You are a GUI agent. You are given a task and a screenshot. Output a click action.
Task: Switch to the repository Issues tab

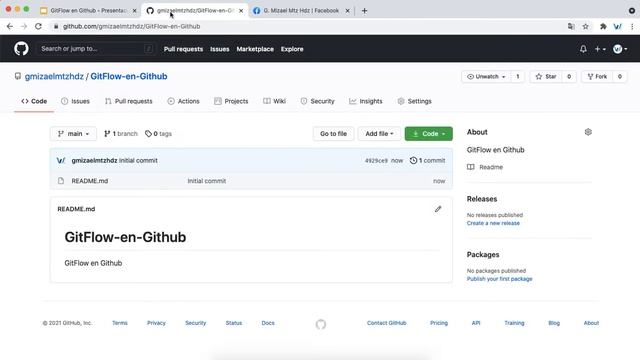[75, 101]
